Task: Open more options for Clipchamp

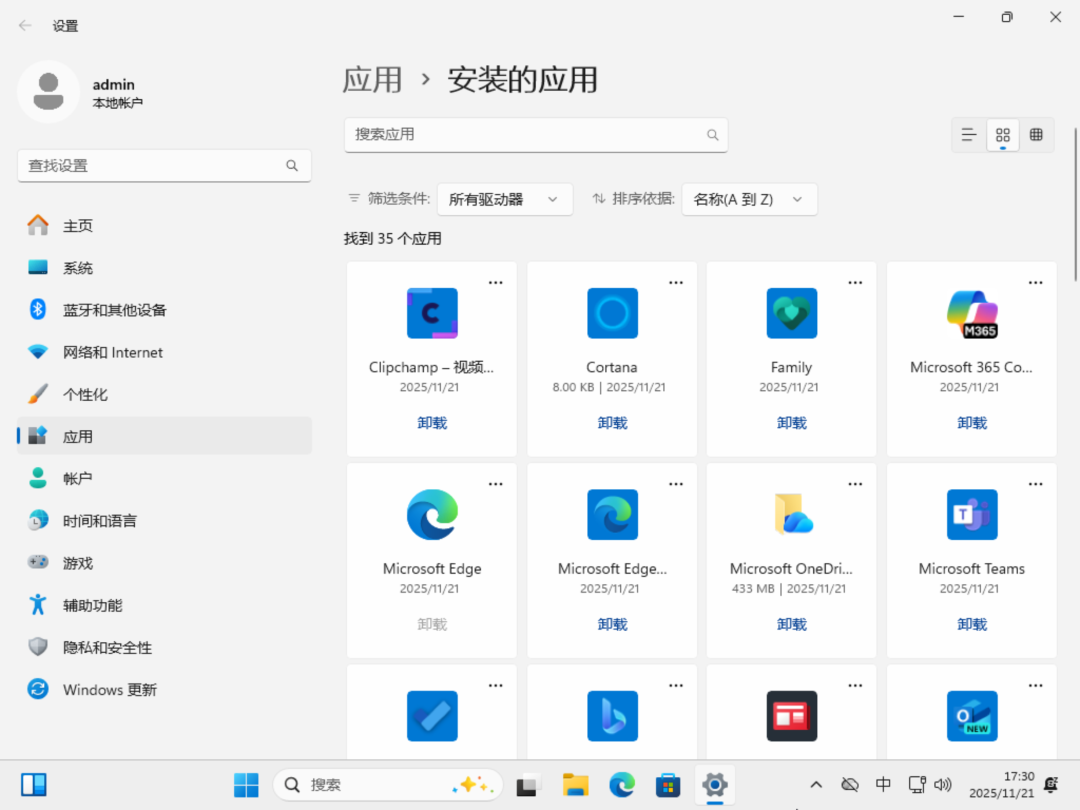Action: 496,282
